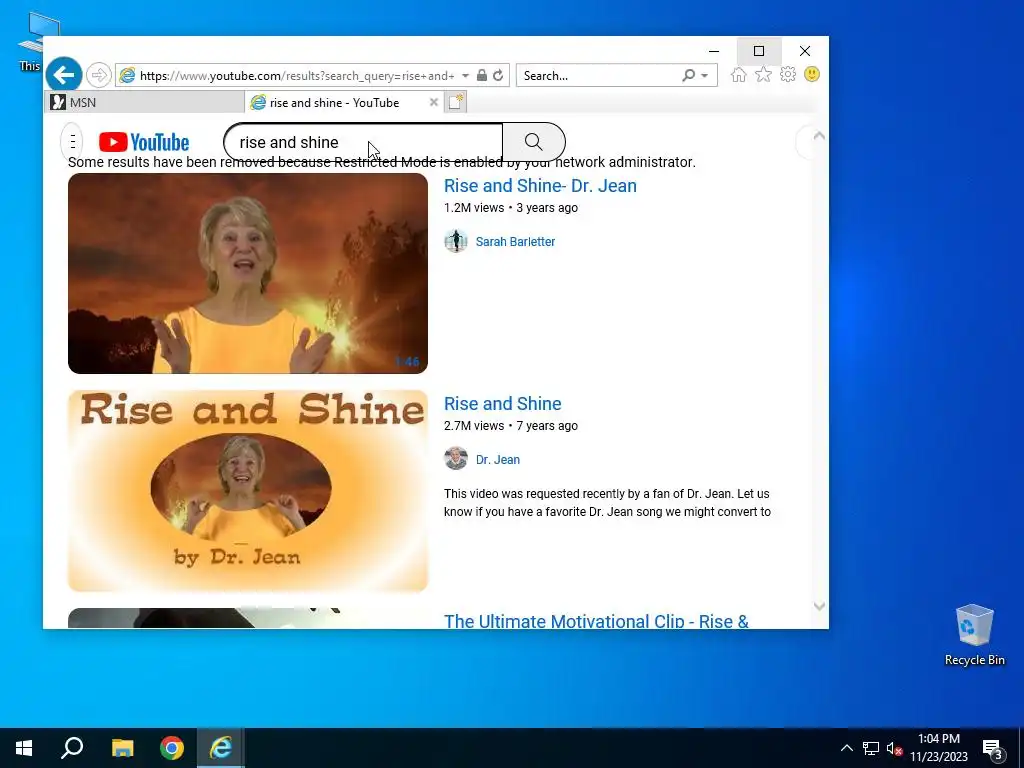Click the YouTube URL address field
1024x768 pixels.
pyautogui.click(x=297, y=76)
